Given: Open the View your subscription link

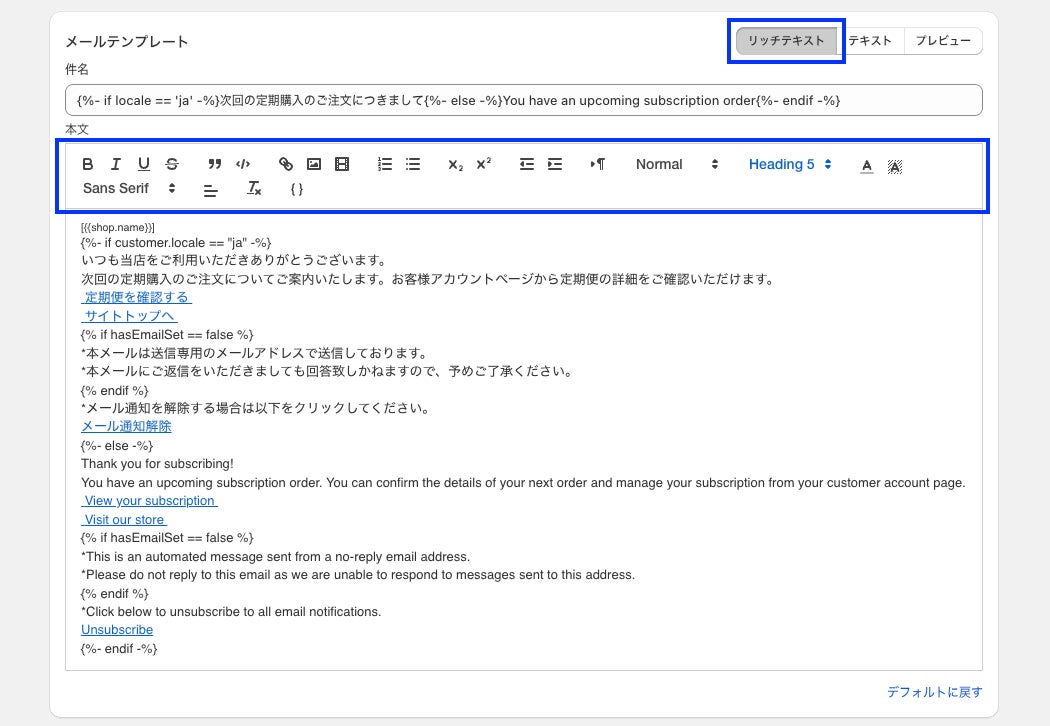Looking at the screenshot, I should point(149,501).
